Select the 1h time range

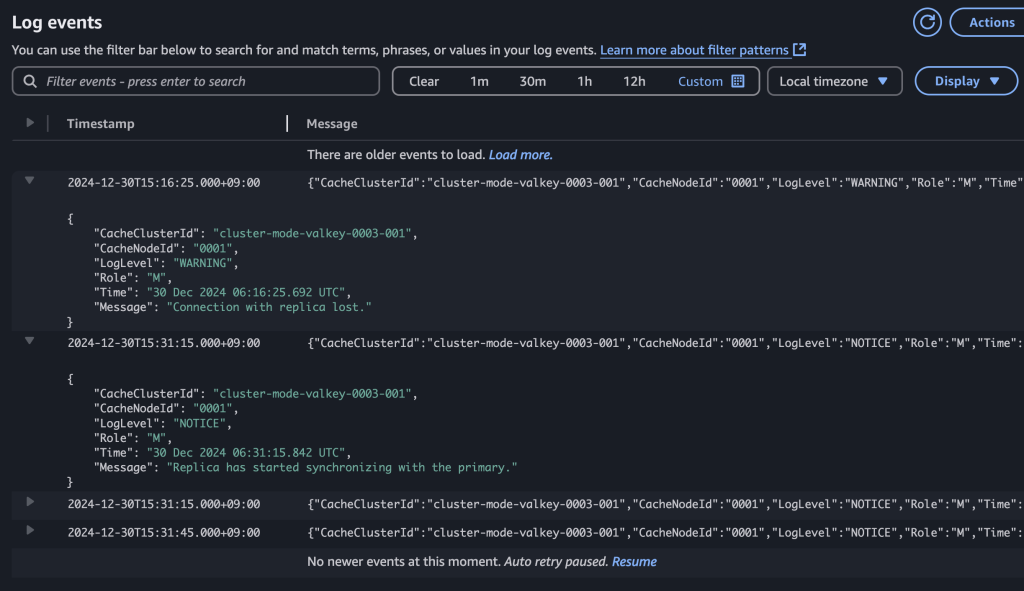pyautogui.click(x=584, y=81)
